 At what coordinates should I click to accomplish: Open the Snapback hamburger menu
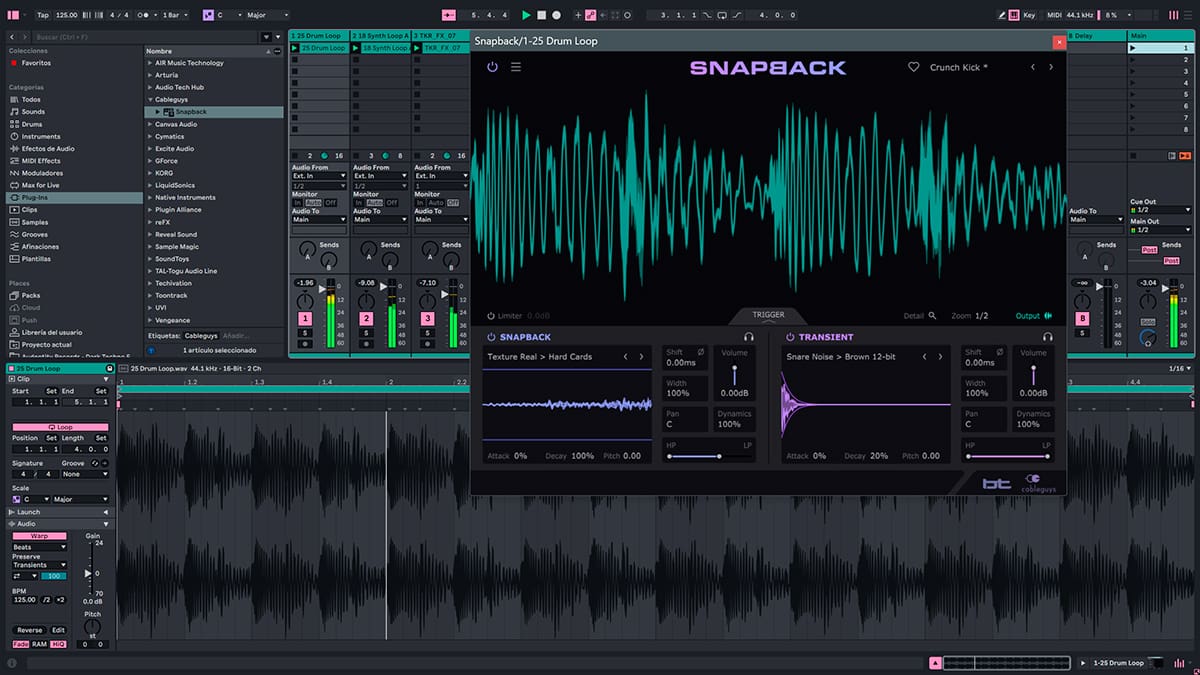516,67
